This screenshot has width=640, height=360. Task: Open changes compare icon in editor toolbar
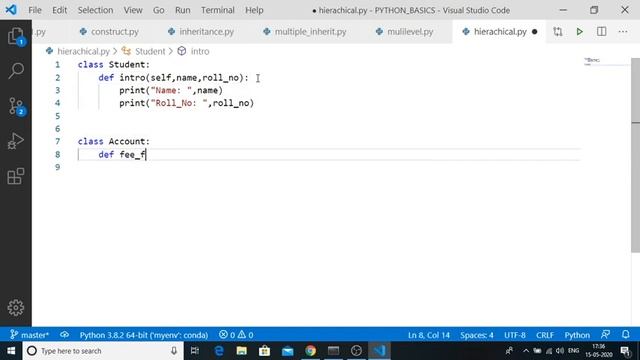click(558, 31)
